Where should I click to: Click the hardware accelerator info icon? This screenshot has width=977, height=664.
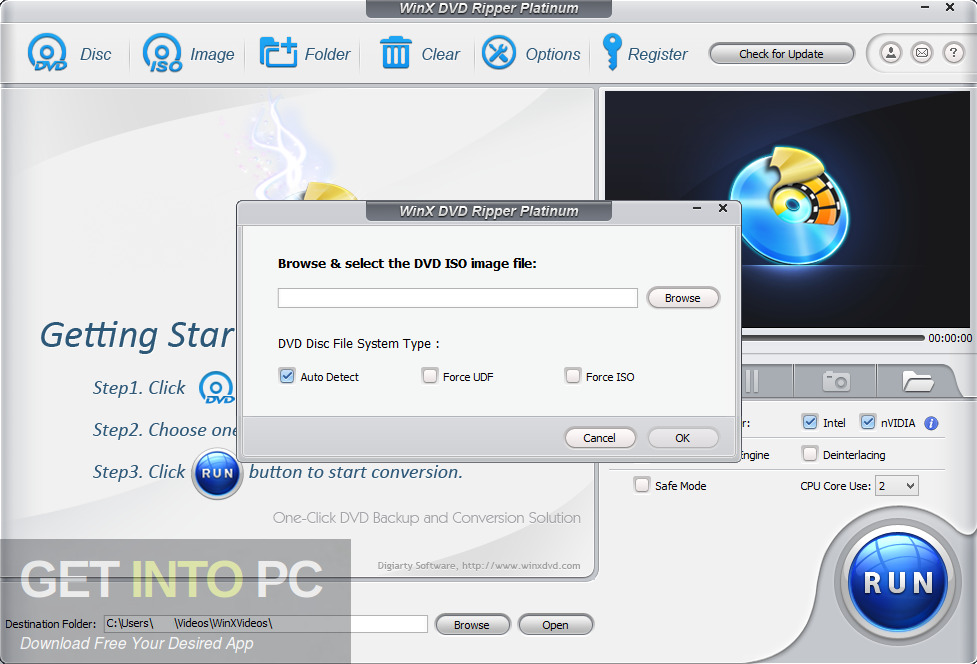point(931,424)
